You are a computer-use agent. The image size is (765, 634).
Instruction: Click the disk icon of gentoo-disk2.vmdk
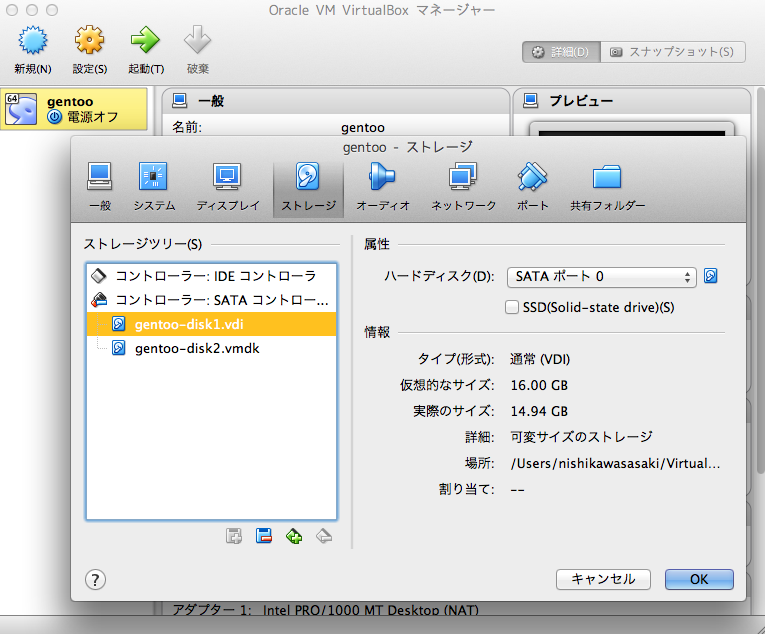pos(119,348)
